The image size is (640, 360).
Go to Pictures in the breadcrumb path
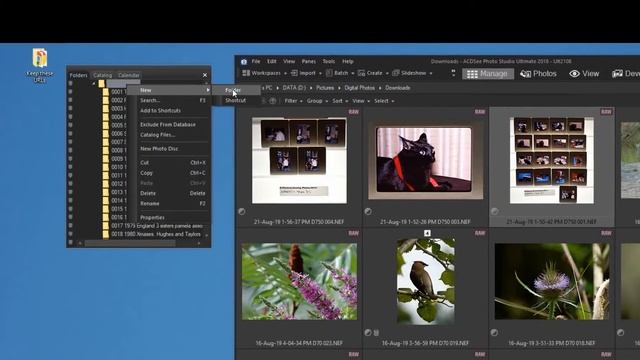325,88
